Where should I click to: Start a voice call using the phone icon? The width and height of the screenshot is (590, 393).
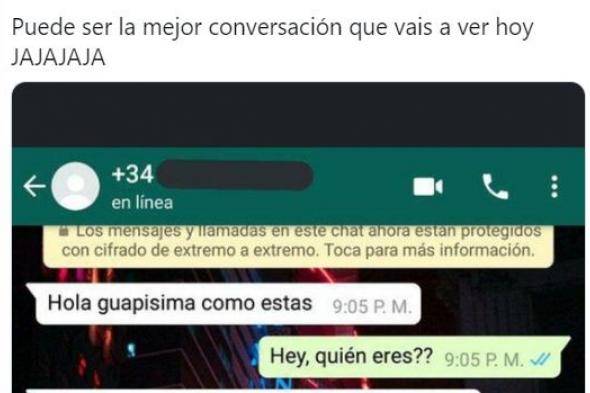point(495,186)
